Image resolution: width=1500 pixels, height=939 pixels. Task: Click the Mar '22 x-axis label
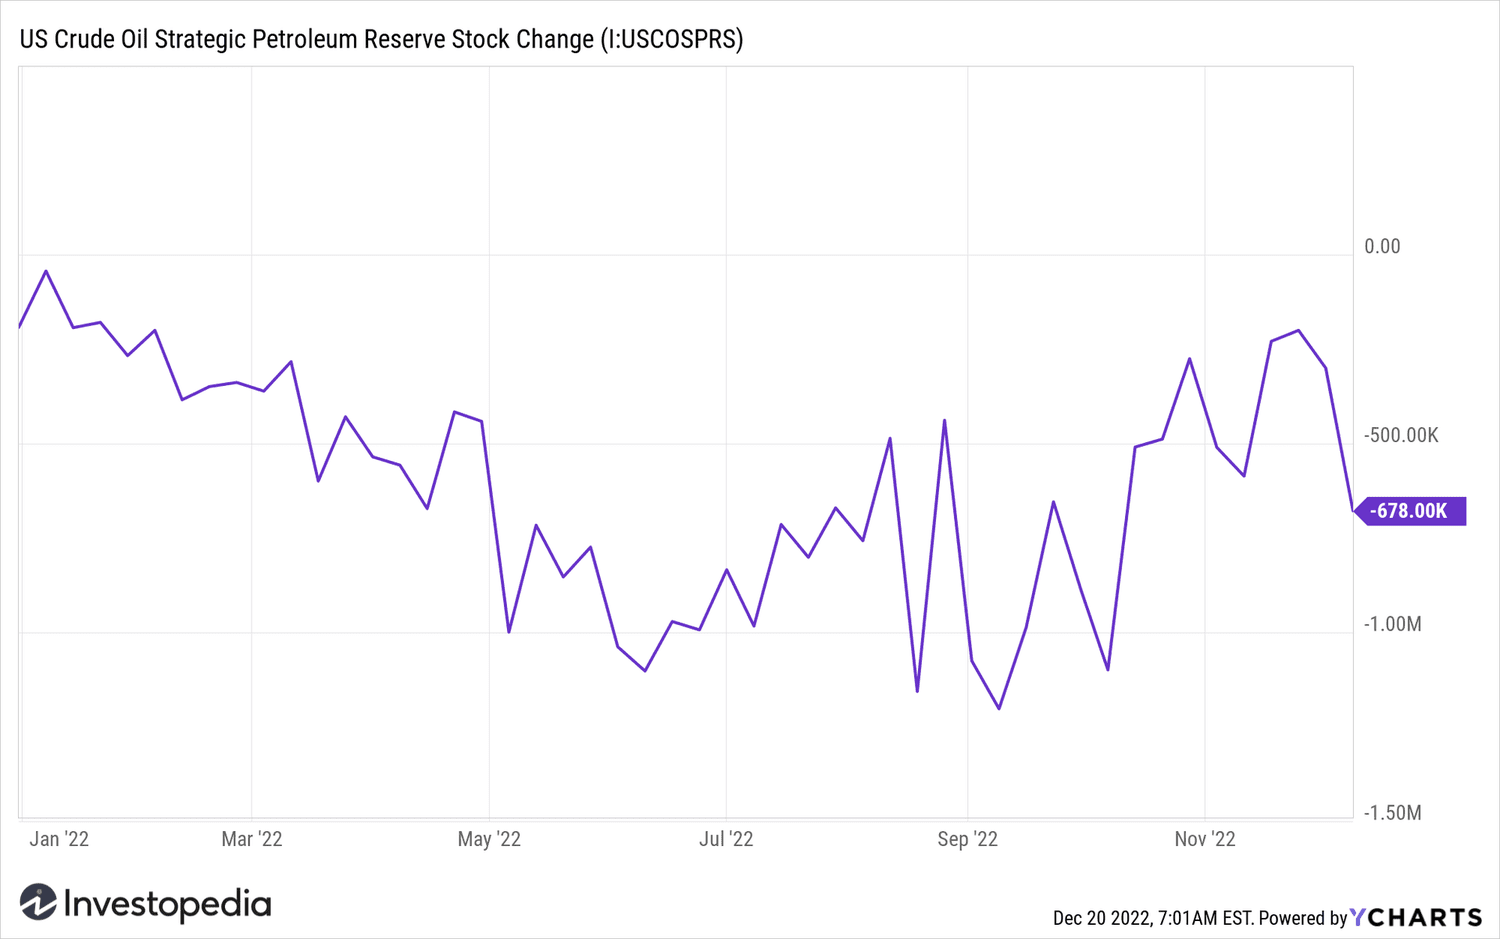tap(251, 839)
